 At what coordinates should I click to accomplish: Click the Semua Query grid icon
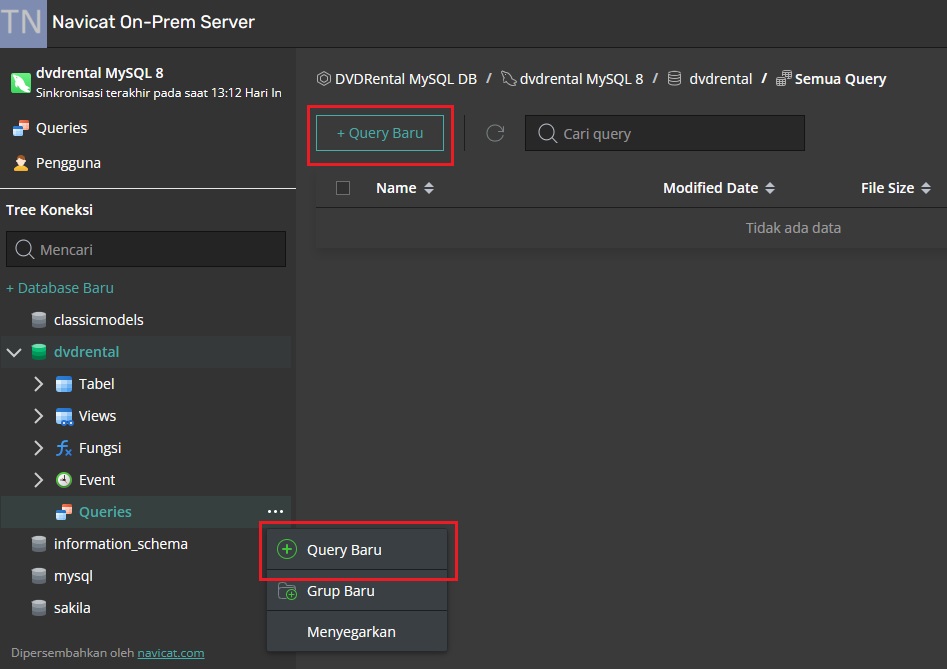[x=783, y=78]
